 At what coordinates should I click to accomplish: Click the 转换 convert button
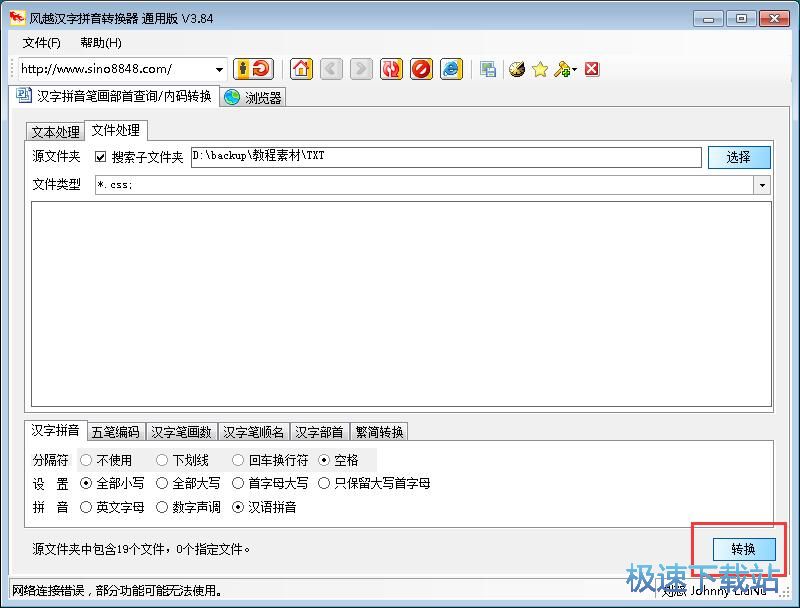[743, 549]
